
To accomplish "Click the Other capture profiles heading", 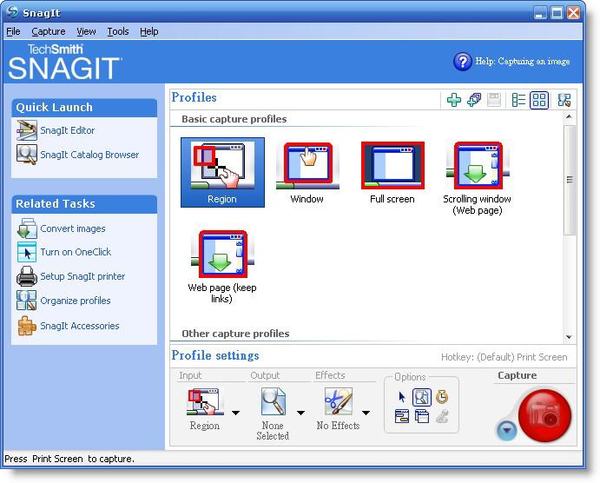I will (x=235, y=334).
